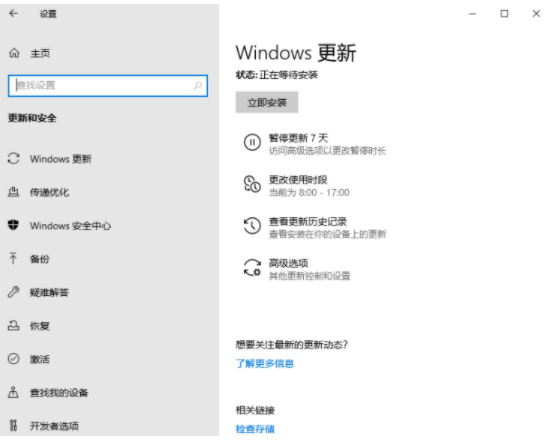The image size is (546, 448).
Task: Open the 主页 home icon
Action: (x=14, y=53)
